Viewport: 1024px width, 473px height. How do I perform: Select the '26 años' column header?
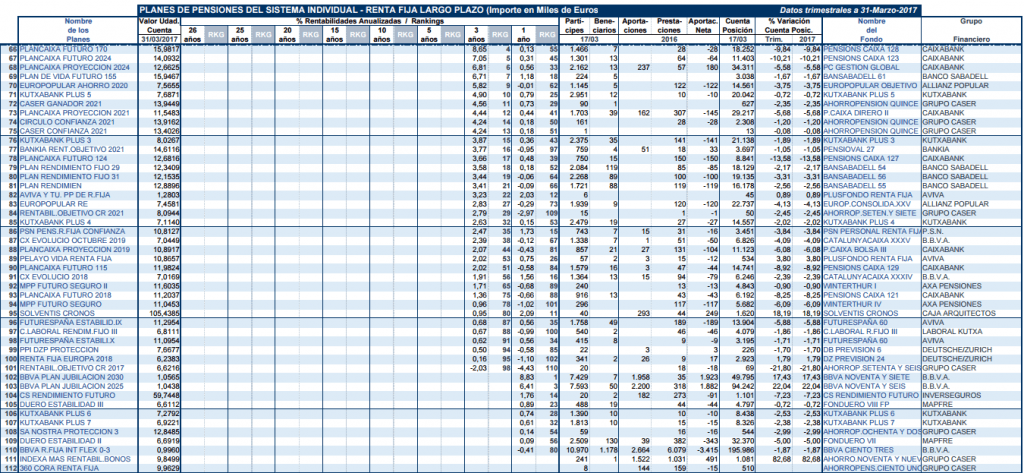click(x=192, y=35)
